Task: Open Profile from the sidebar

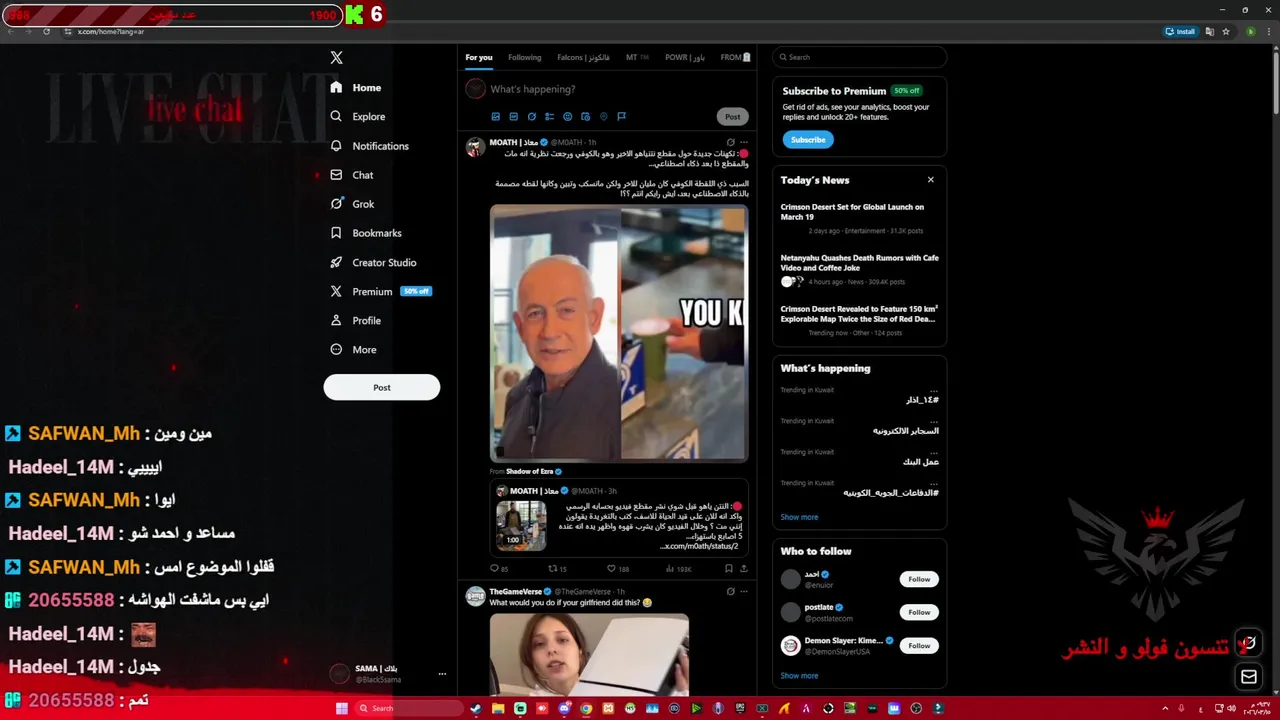Action: coord(356,320)
